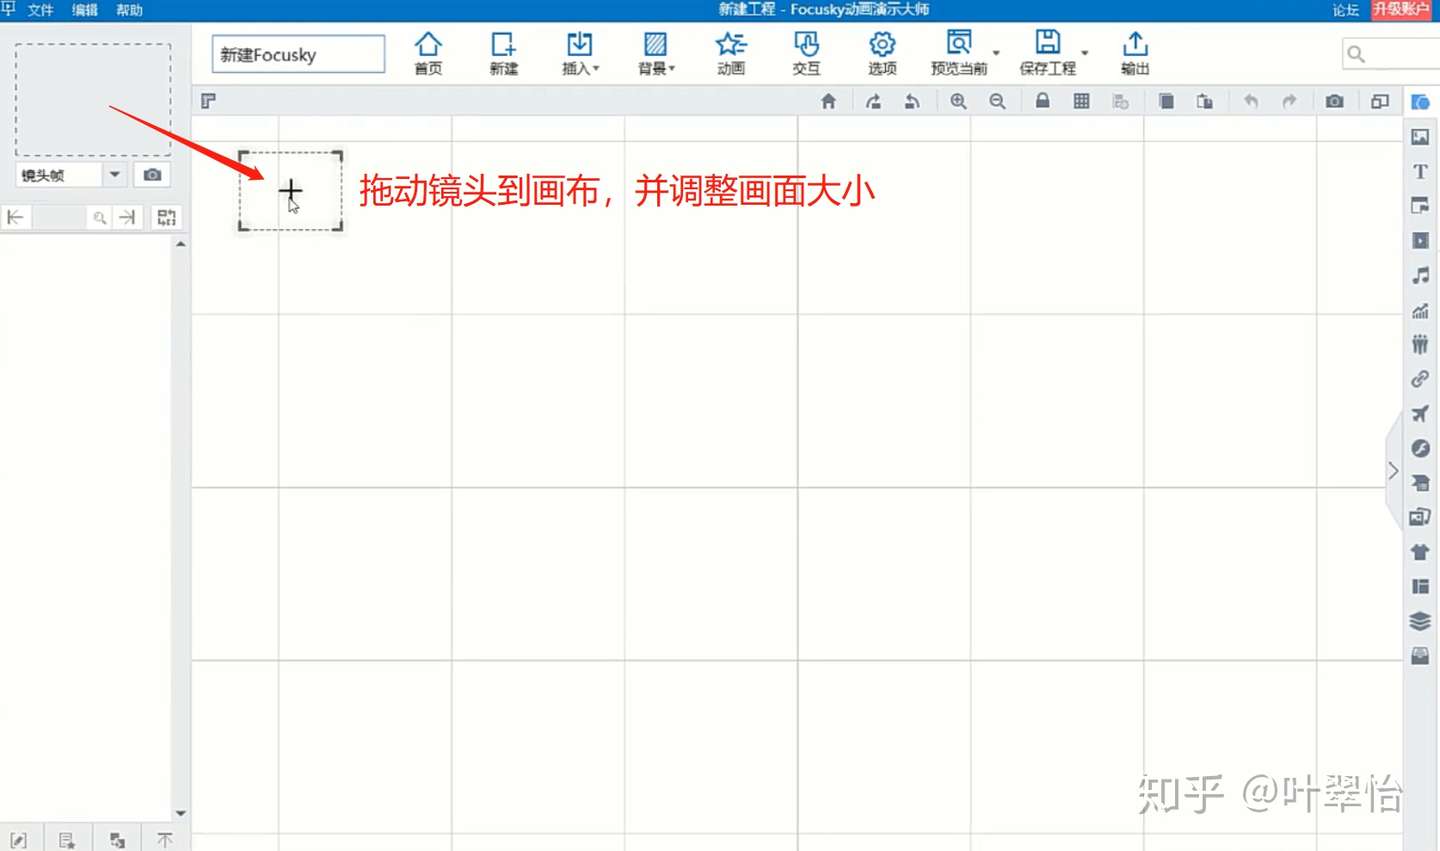
Task: Toggle the lock canvas icon
Action: pos(1042,101)
